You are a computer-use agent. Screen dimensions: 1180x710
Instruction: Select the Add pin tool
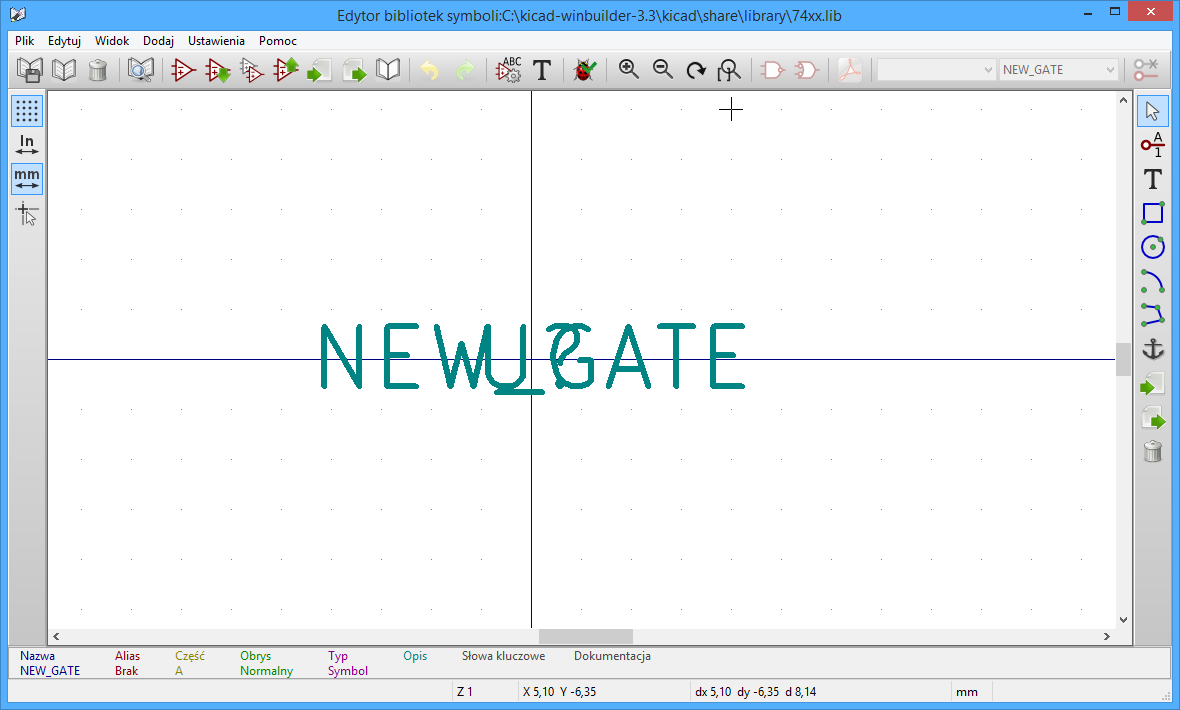[x=1153, y=145]
